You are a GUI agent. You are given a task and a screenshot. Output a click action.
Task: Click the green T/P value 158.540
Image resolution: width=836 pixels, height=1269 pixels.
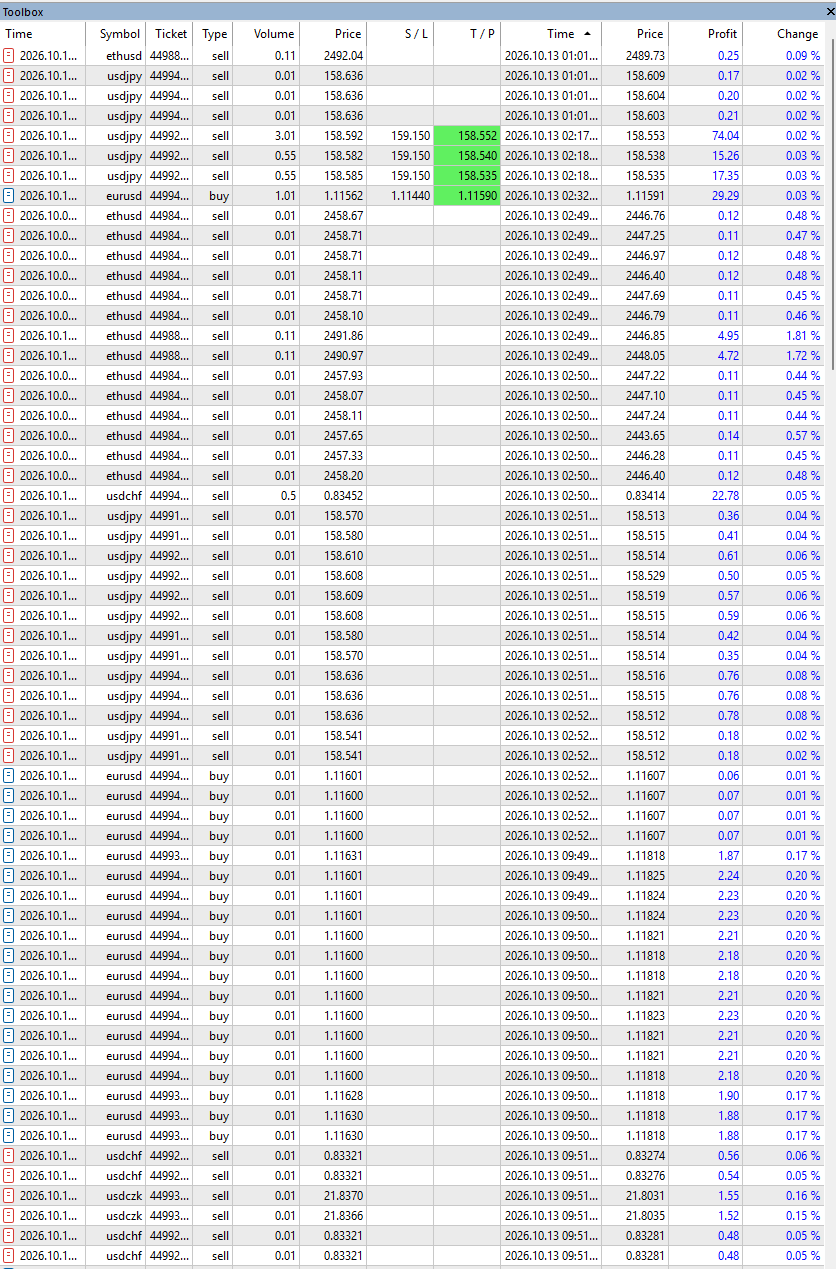pos(467,156)
